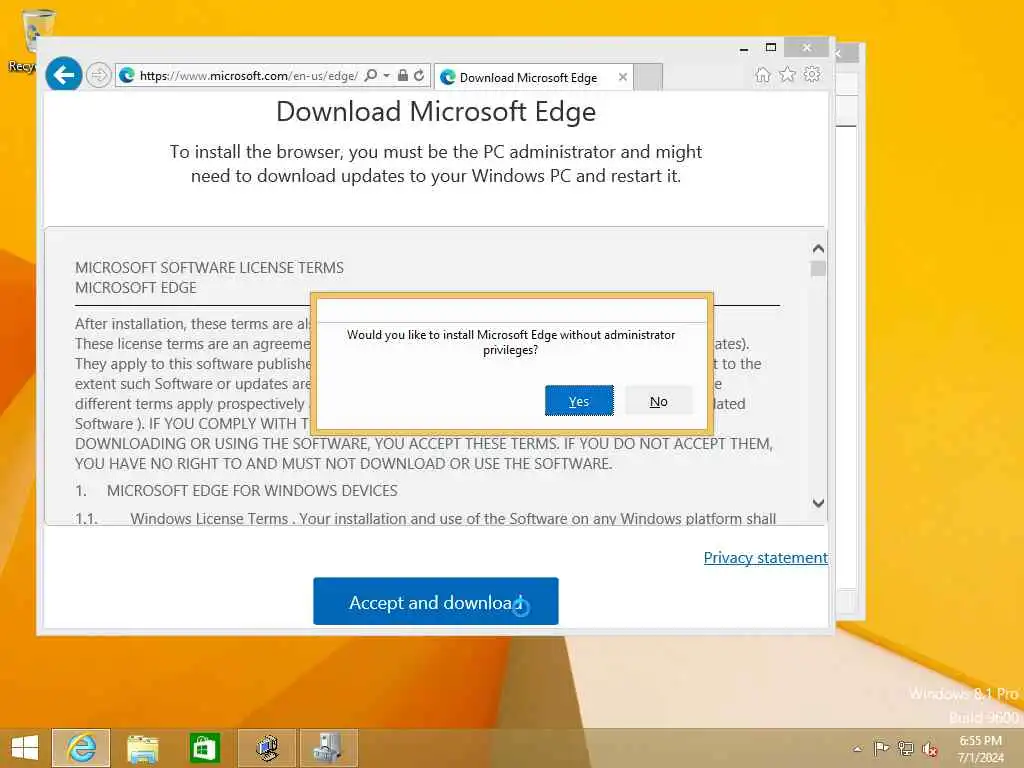Viewport: 1024px width, 768px height.
Task: Click the 1. MICROSOFT EDGE FOR WINDOWS DEVICES line
Action: coord(236,490)
